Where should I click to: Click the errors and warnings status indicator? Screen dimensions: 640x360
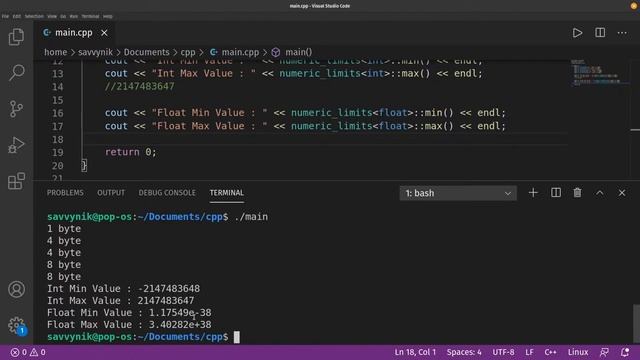click(x=28, y=352)
